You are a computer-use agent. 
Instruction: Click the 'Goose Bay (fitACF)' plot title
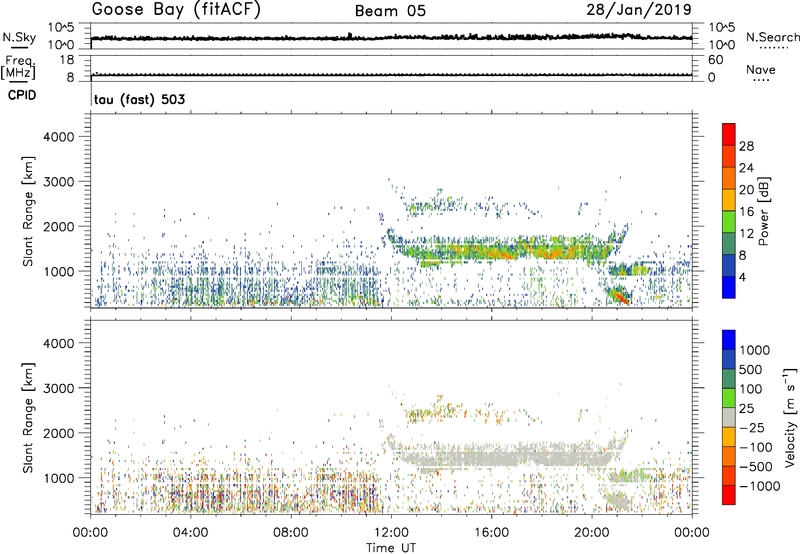tap(176, 10)
